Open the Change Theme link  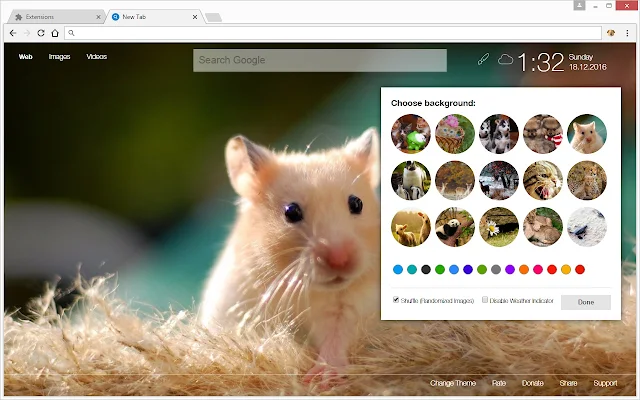453,383
